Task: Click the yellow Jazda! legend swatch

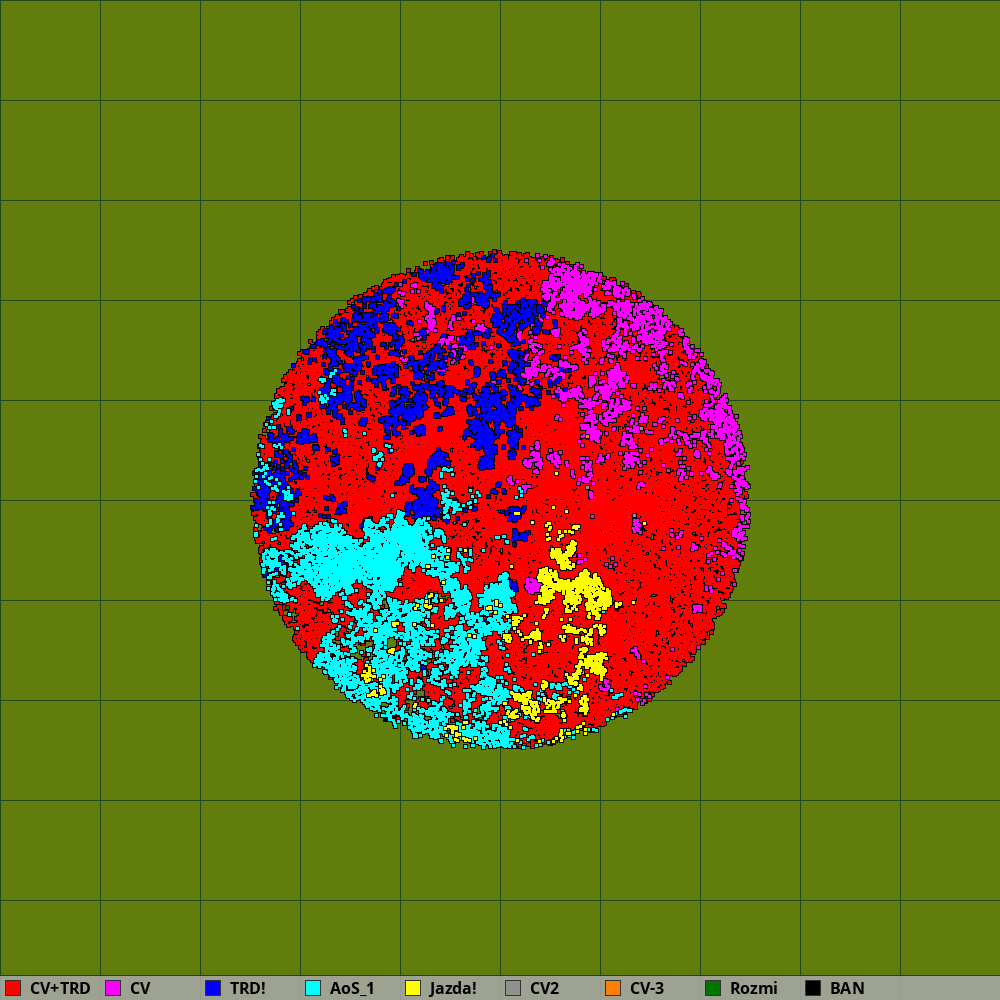Action: [x=413, y=988]
